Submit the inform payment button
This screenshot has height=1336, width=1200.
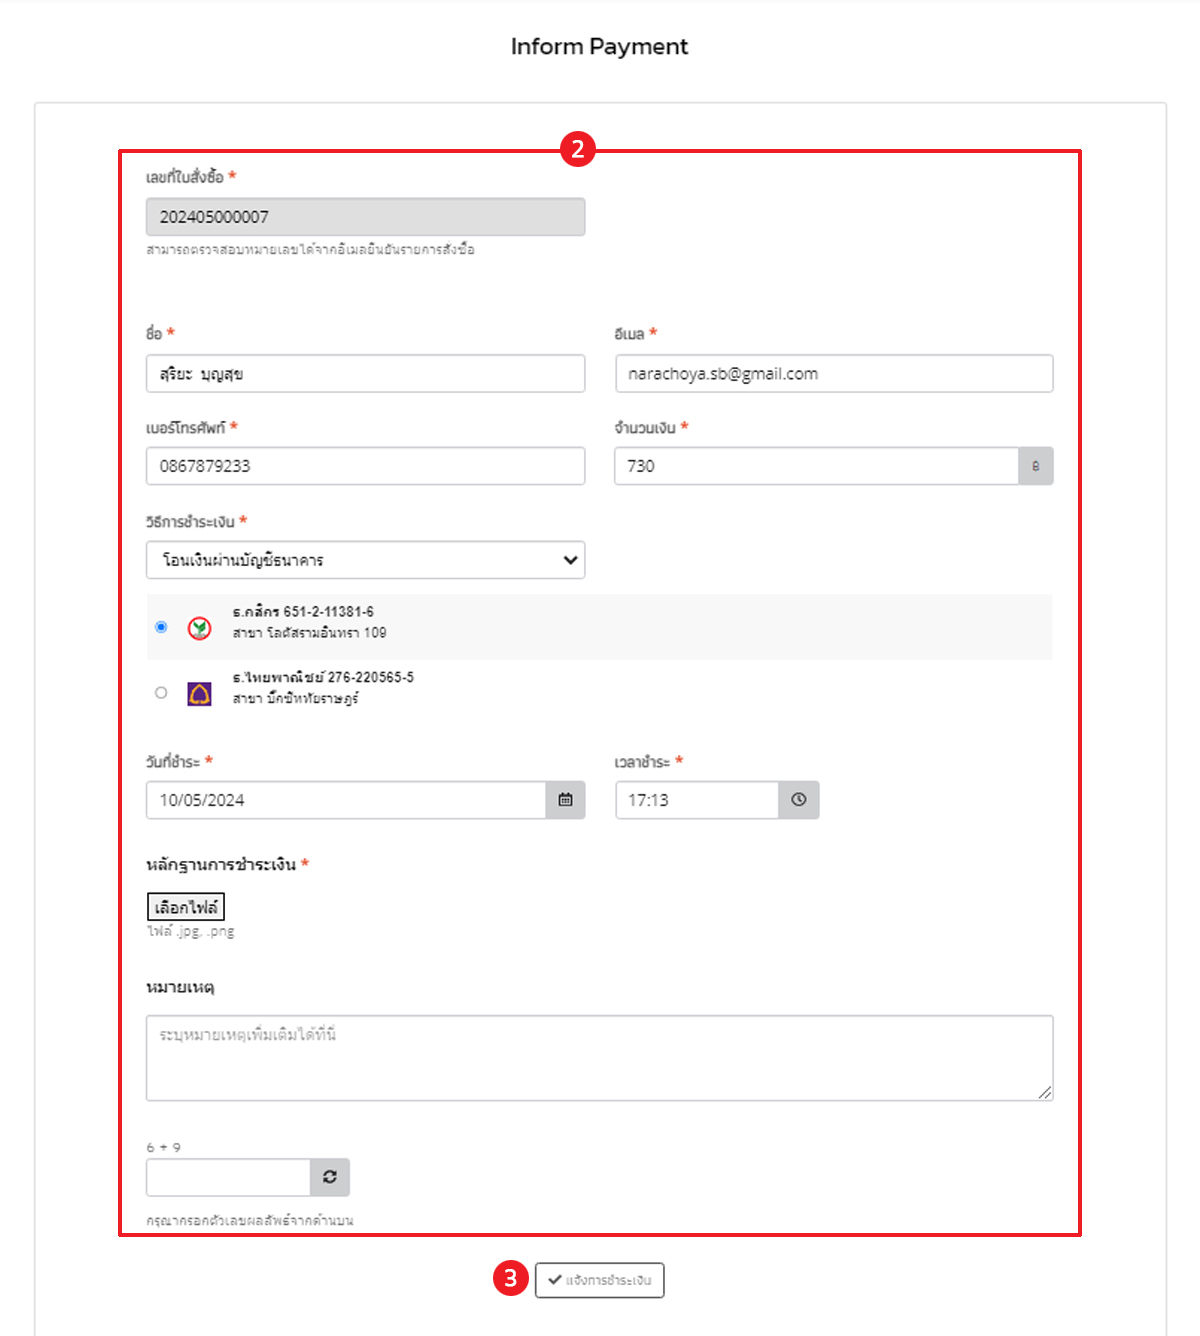599,1280
